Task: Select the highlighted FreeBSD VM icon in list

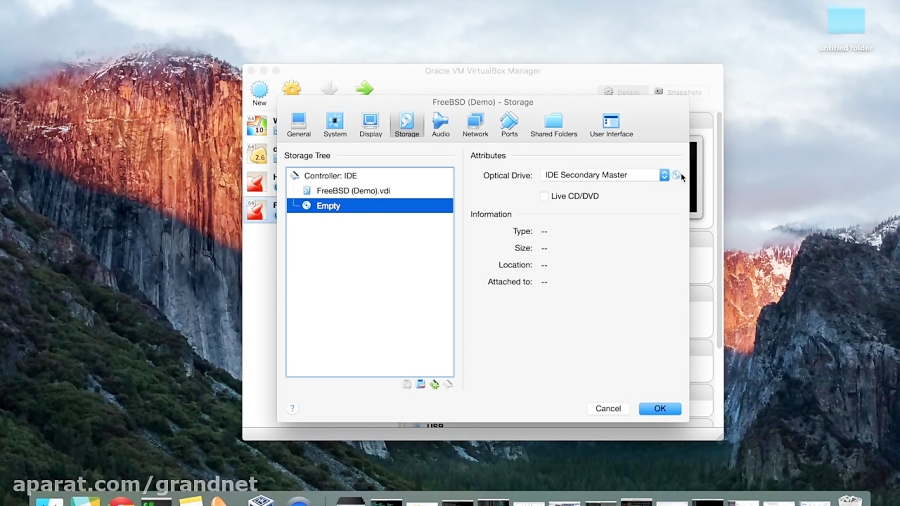Action: point(256,211)
